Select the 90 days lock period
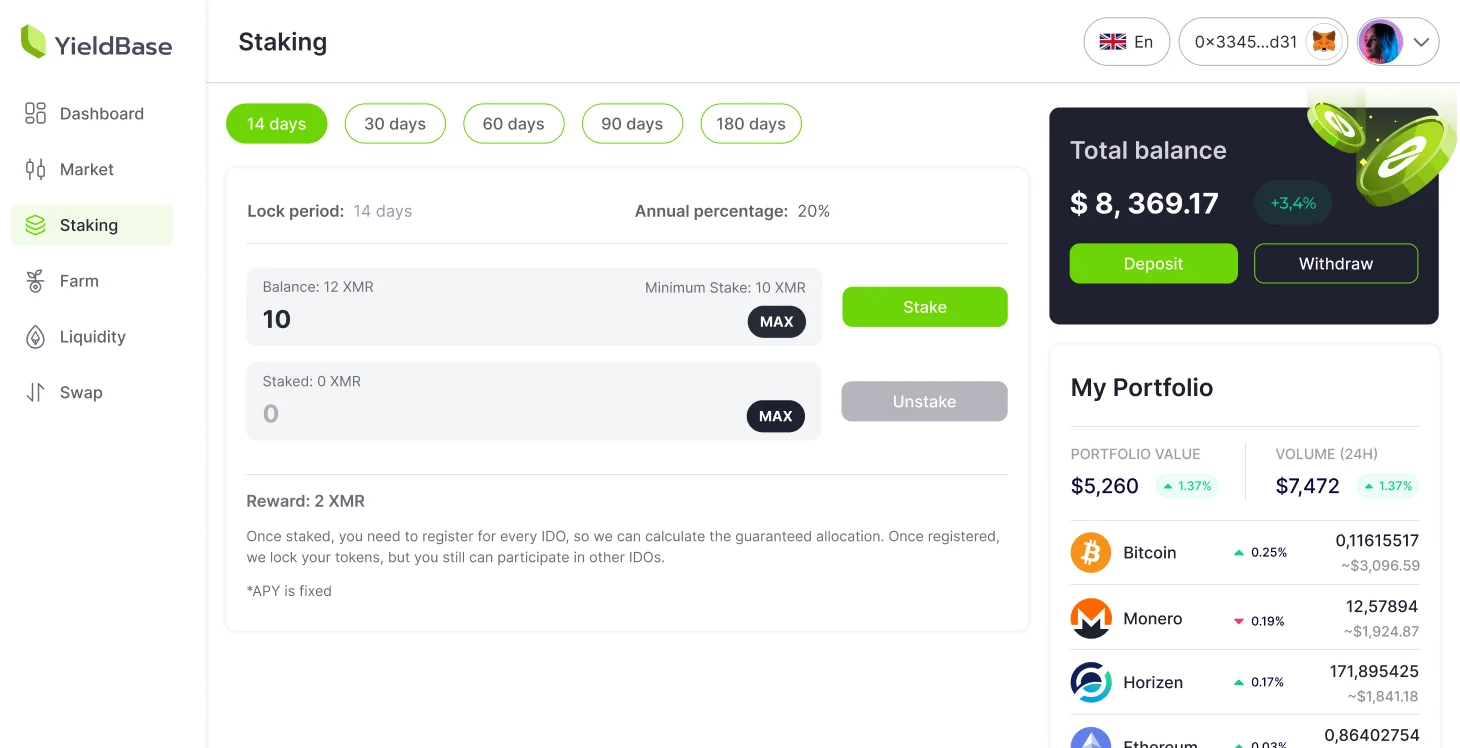This screenshot has height=748, width=1460. (x=632, y=124)
